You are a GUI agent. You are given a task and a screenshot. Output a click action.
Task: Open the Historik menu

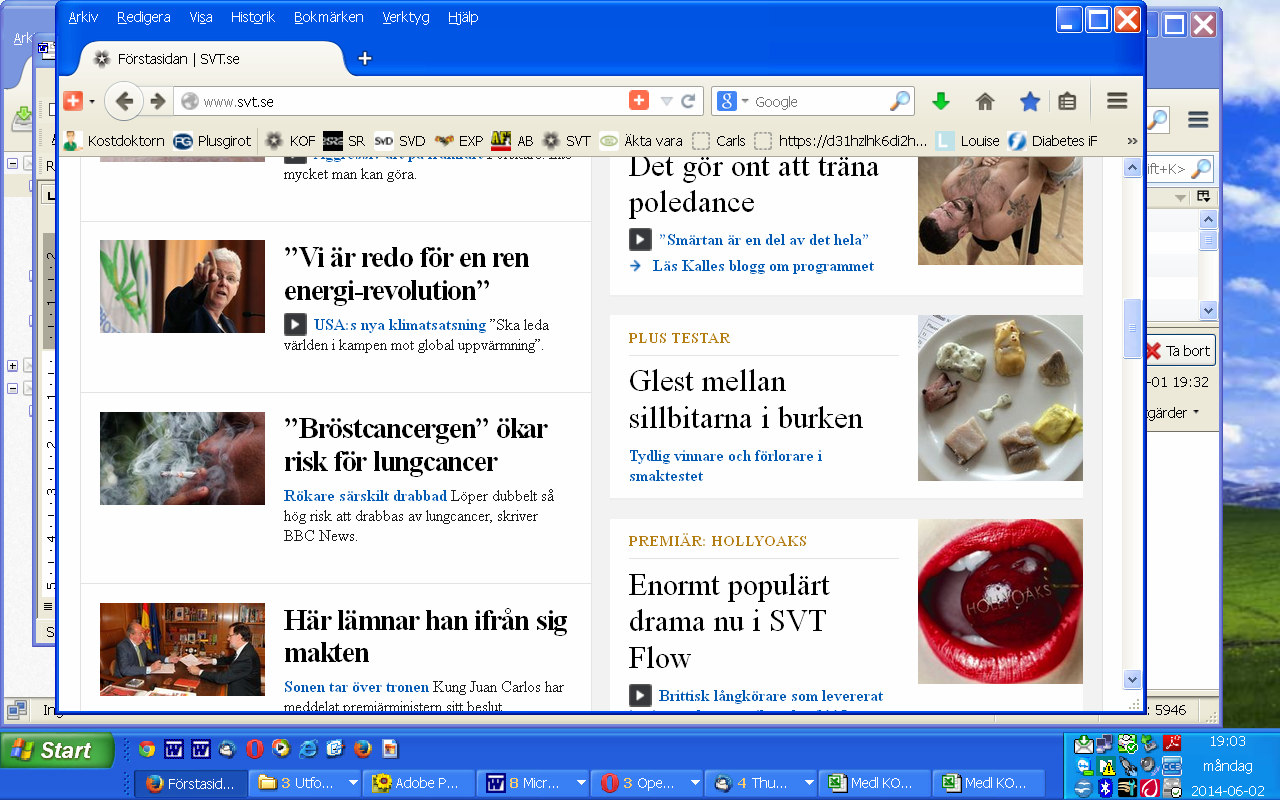[254, 17]
